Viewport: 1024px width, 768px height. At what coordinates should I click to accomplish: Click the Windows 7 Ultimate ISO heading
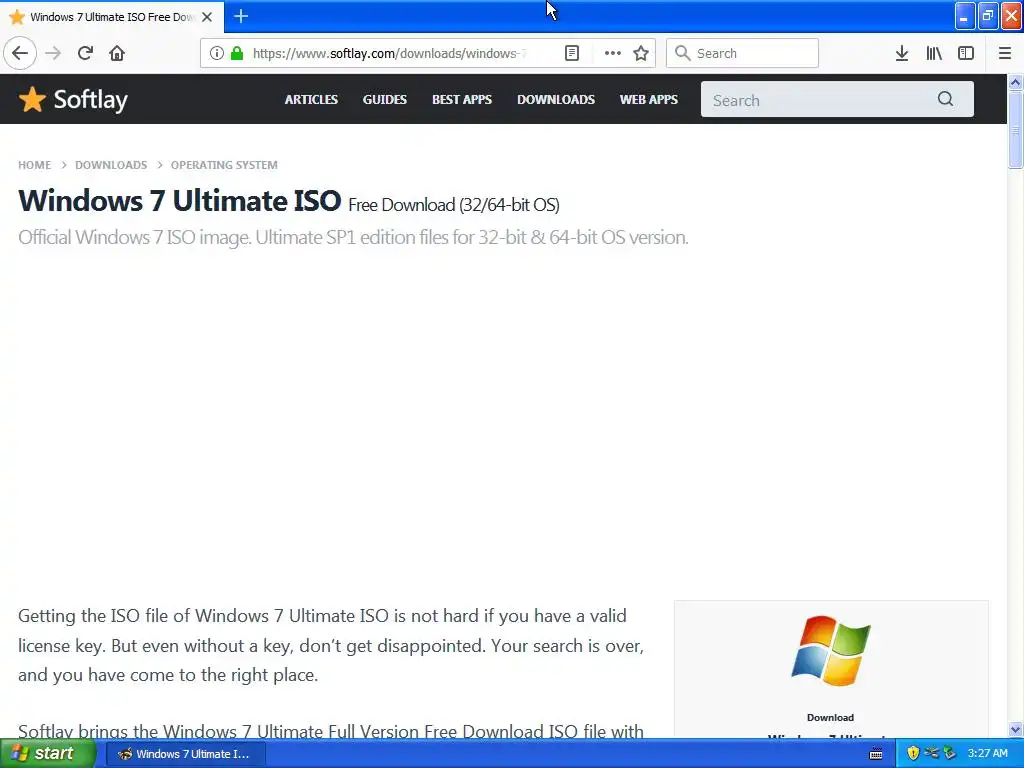(x=180, y=200)
